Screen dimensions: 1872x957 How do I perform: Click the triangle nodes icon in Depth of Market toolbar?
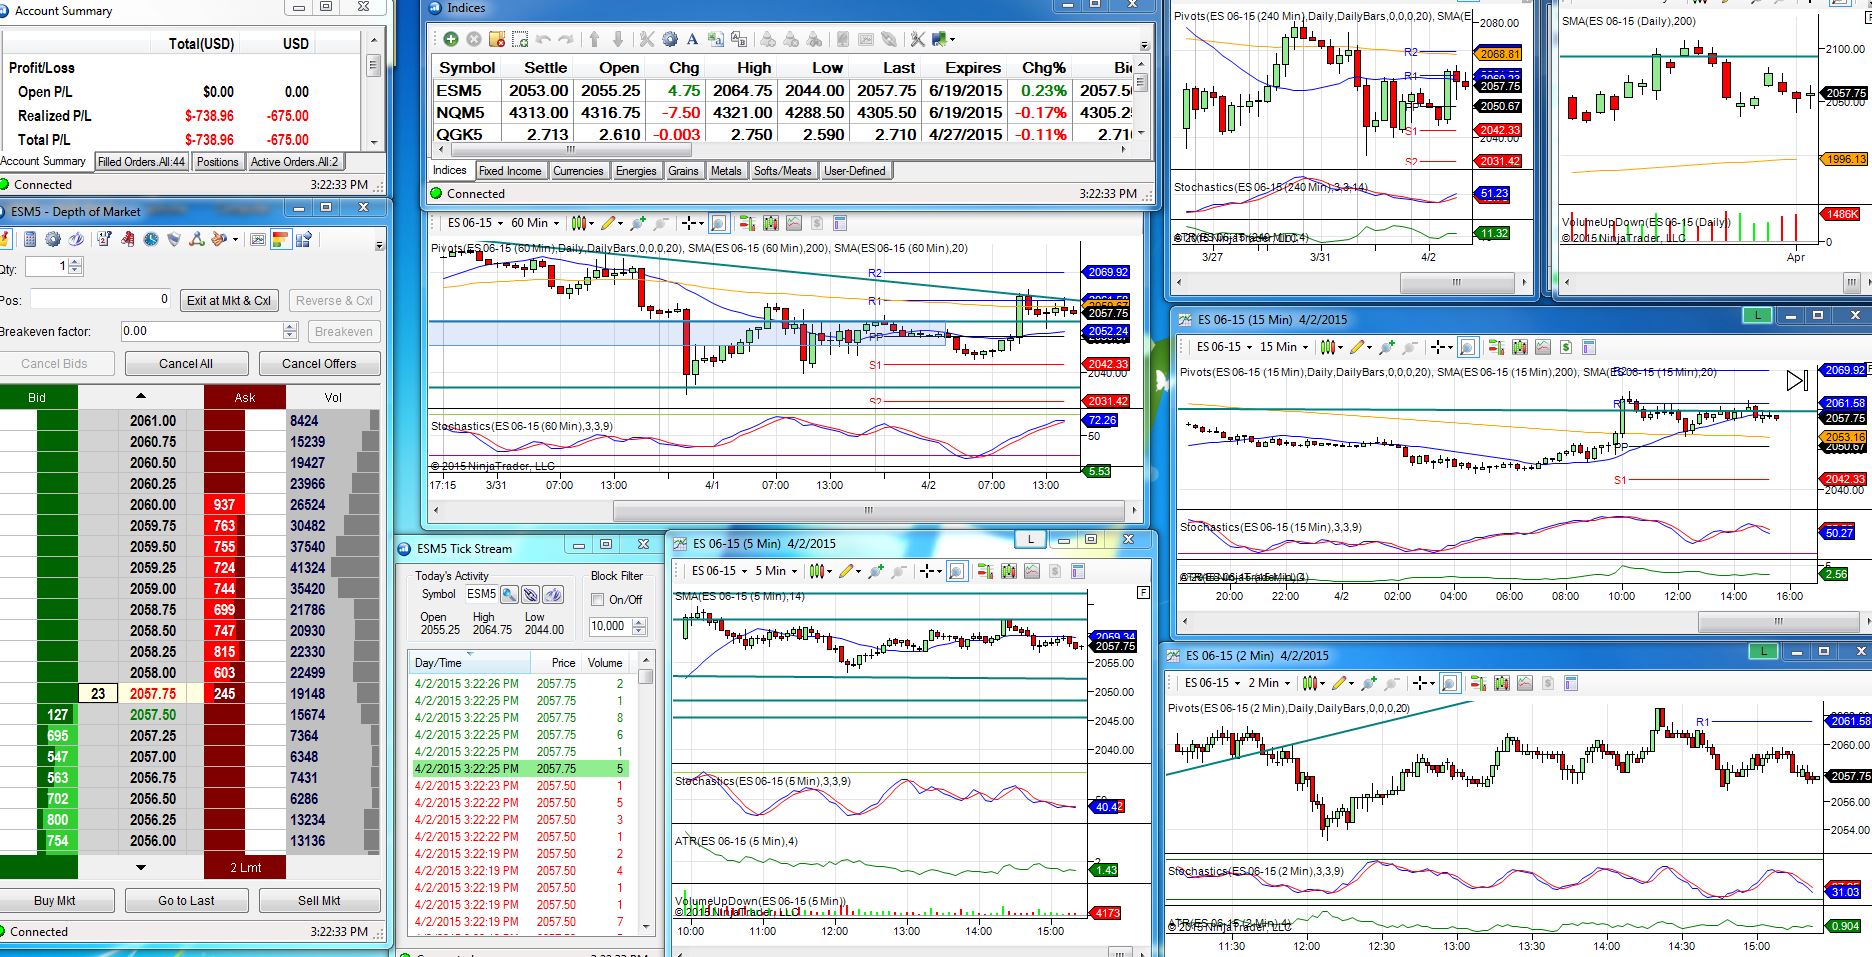point(197,239)
